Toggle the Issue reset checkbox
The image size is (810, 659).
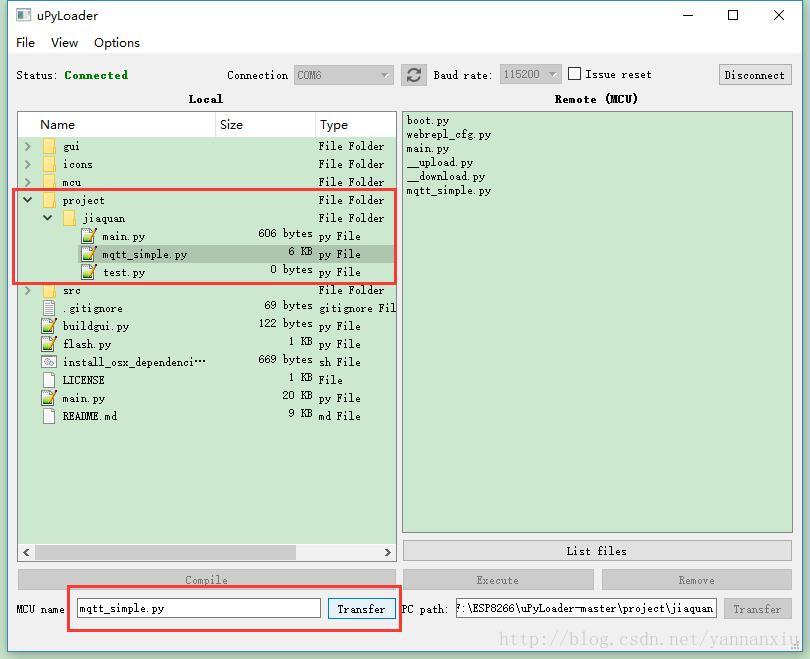(x=574, y=74)
